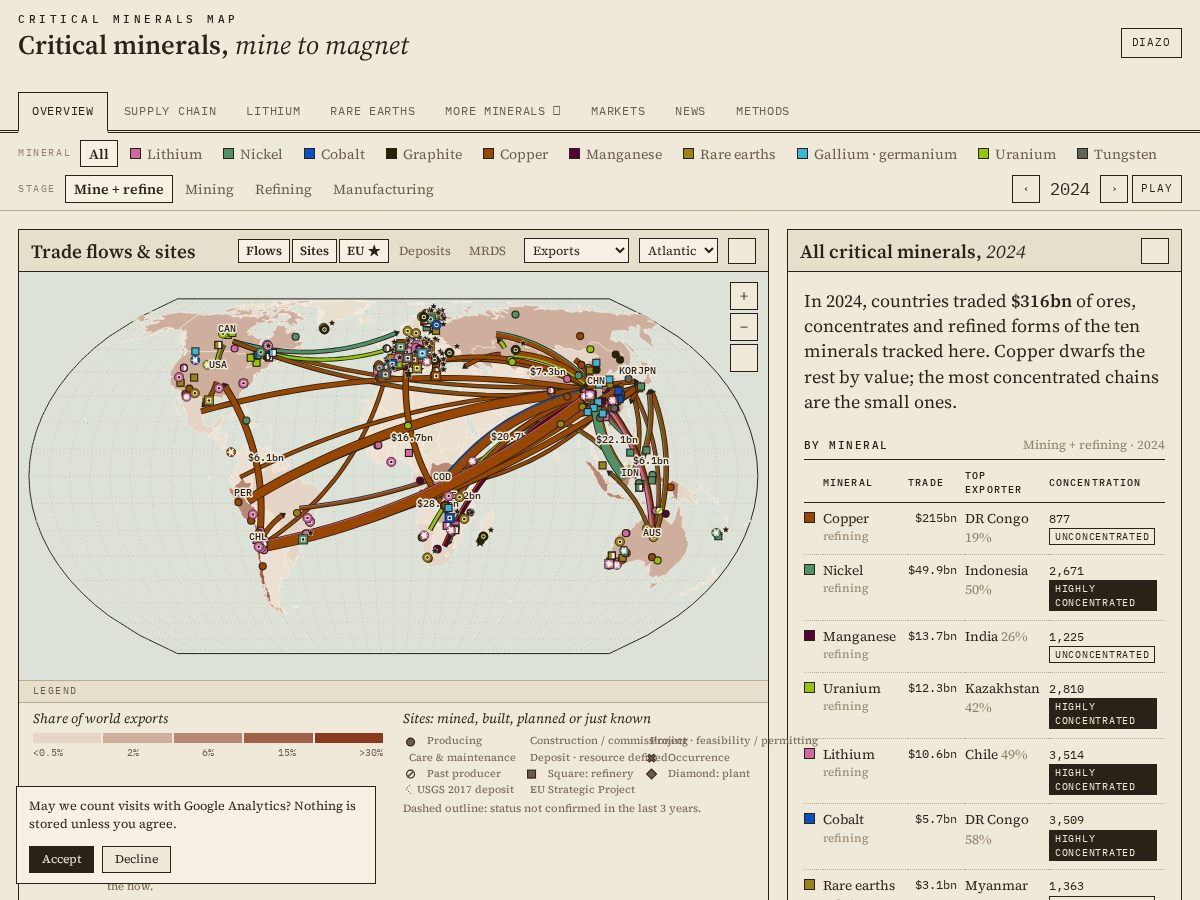Decline Google Analytics tracking

click(x=136, y=859)
